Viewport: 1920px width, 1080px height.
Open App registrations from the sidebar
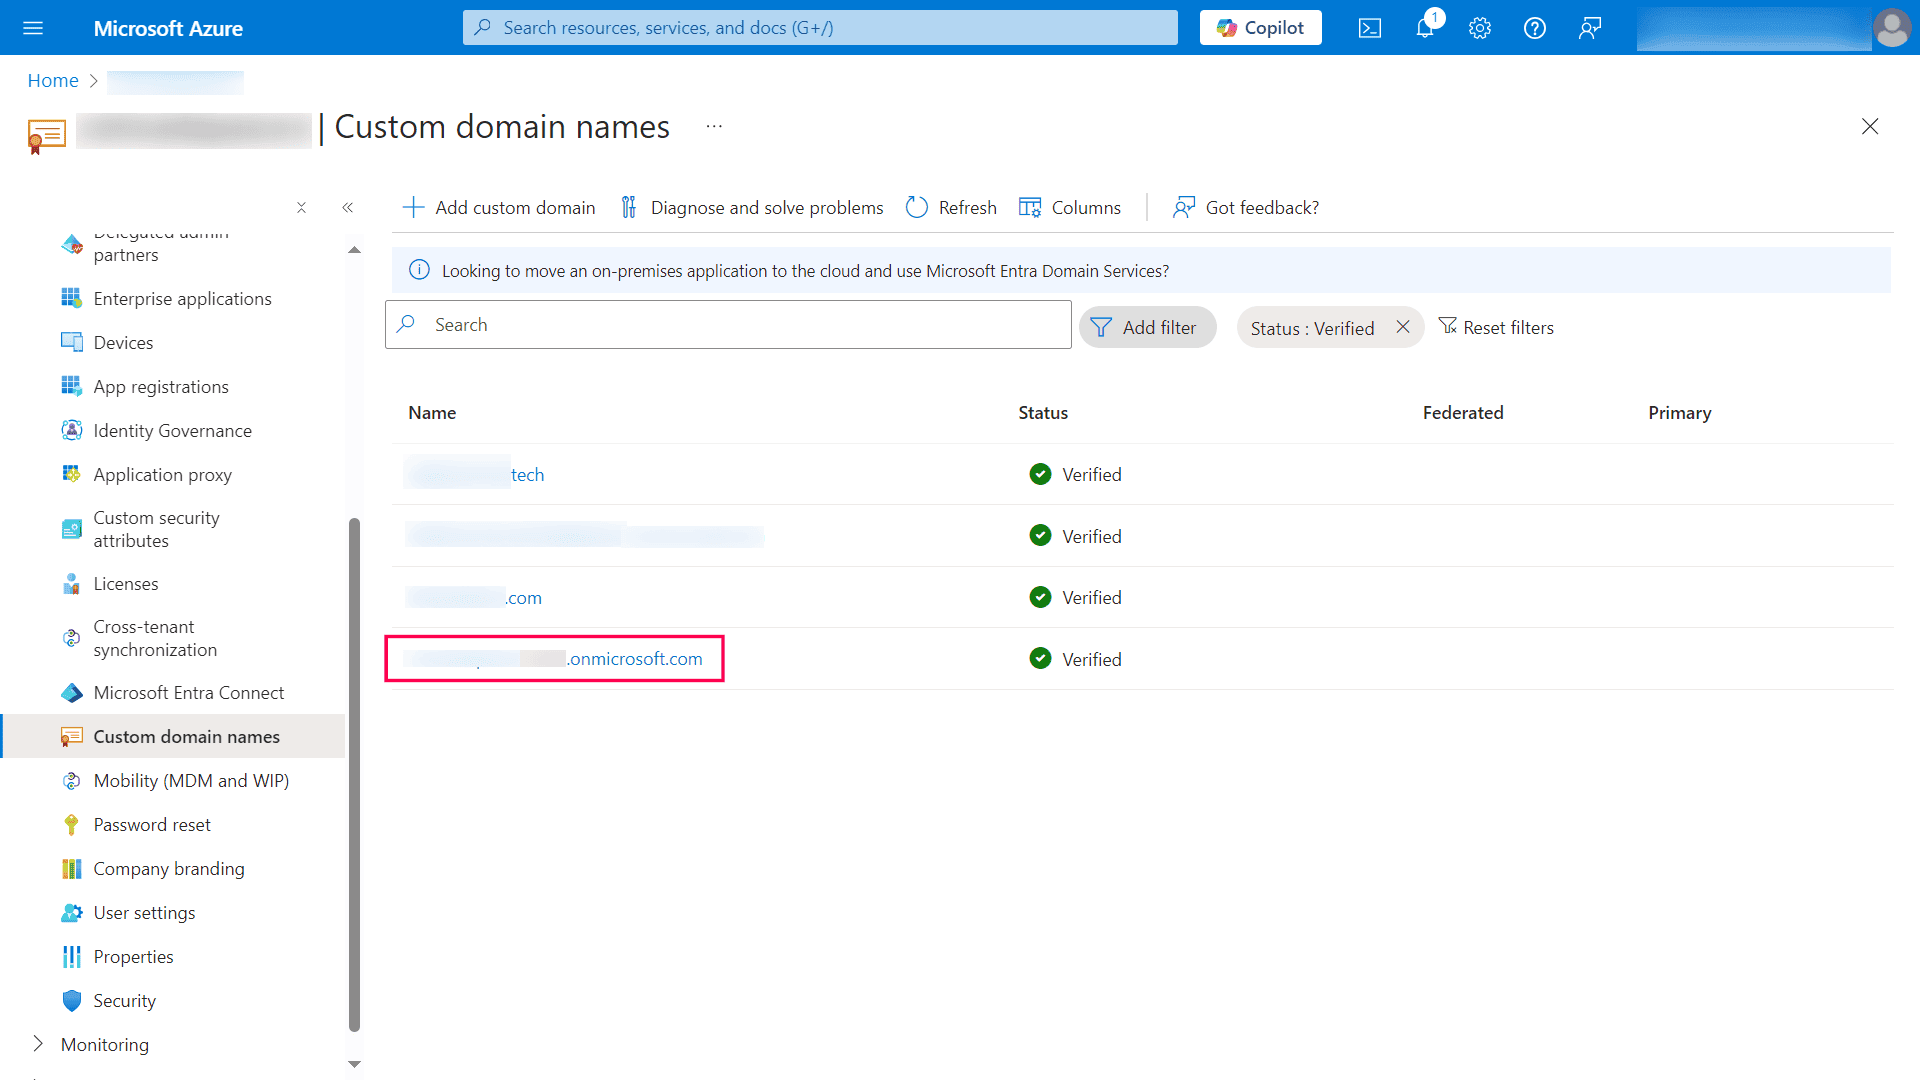pyautogui.click(x=159, y=386)
